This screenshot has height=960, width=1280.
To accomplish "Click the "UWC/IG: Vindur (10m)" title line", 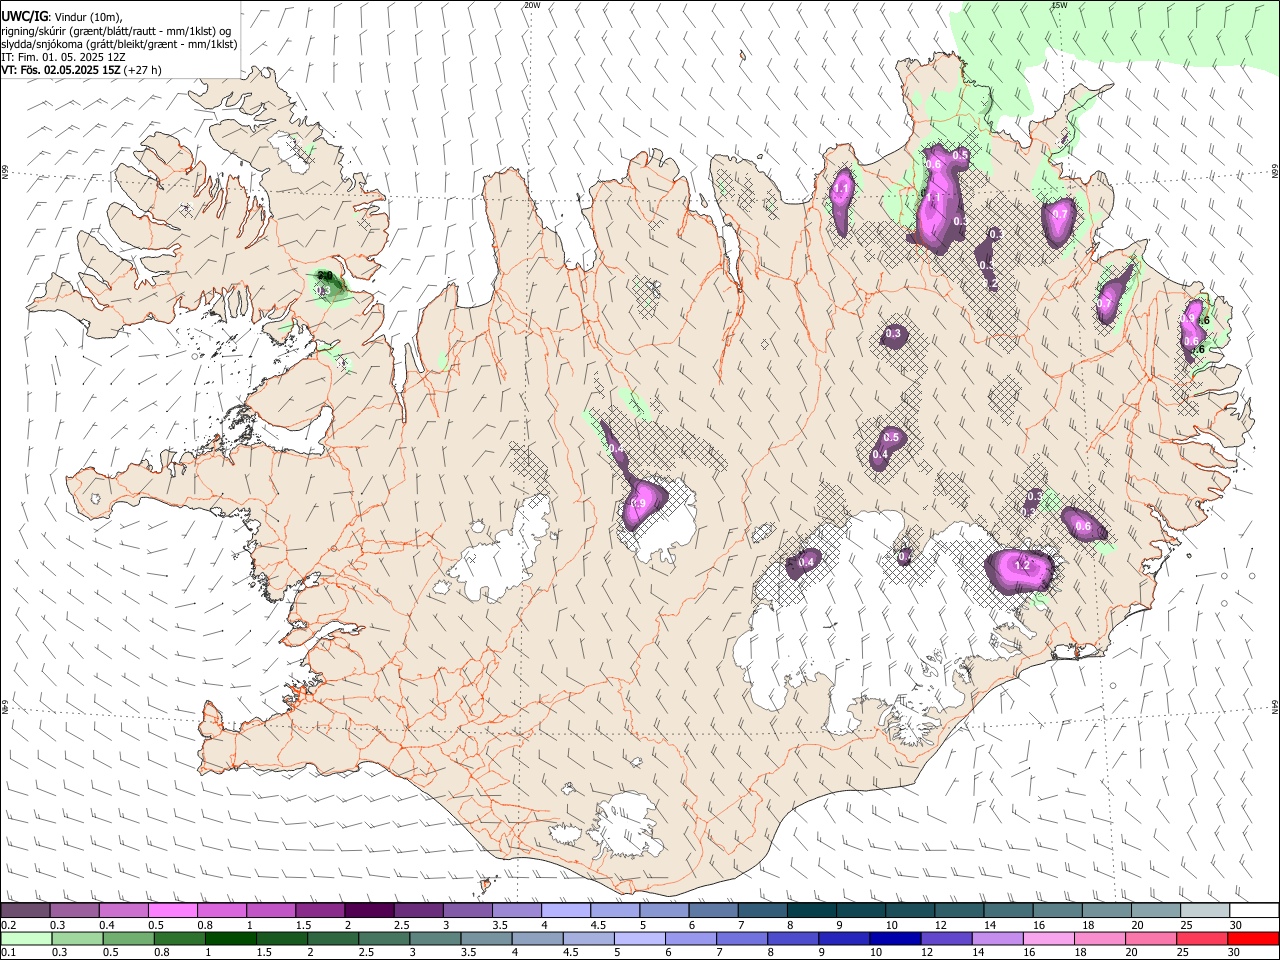I will click(x=62, y=17).
